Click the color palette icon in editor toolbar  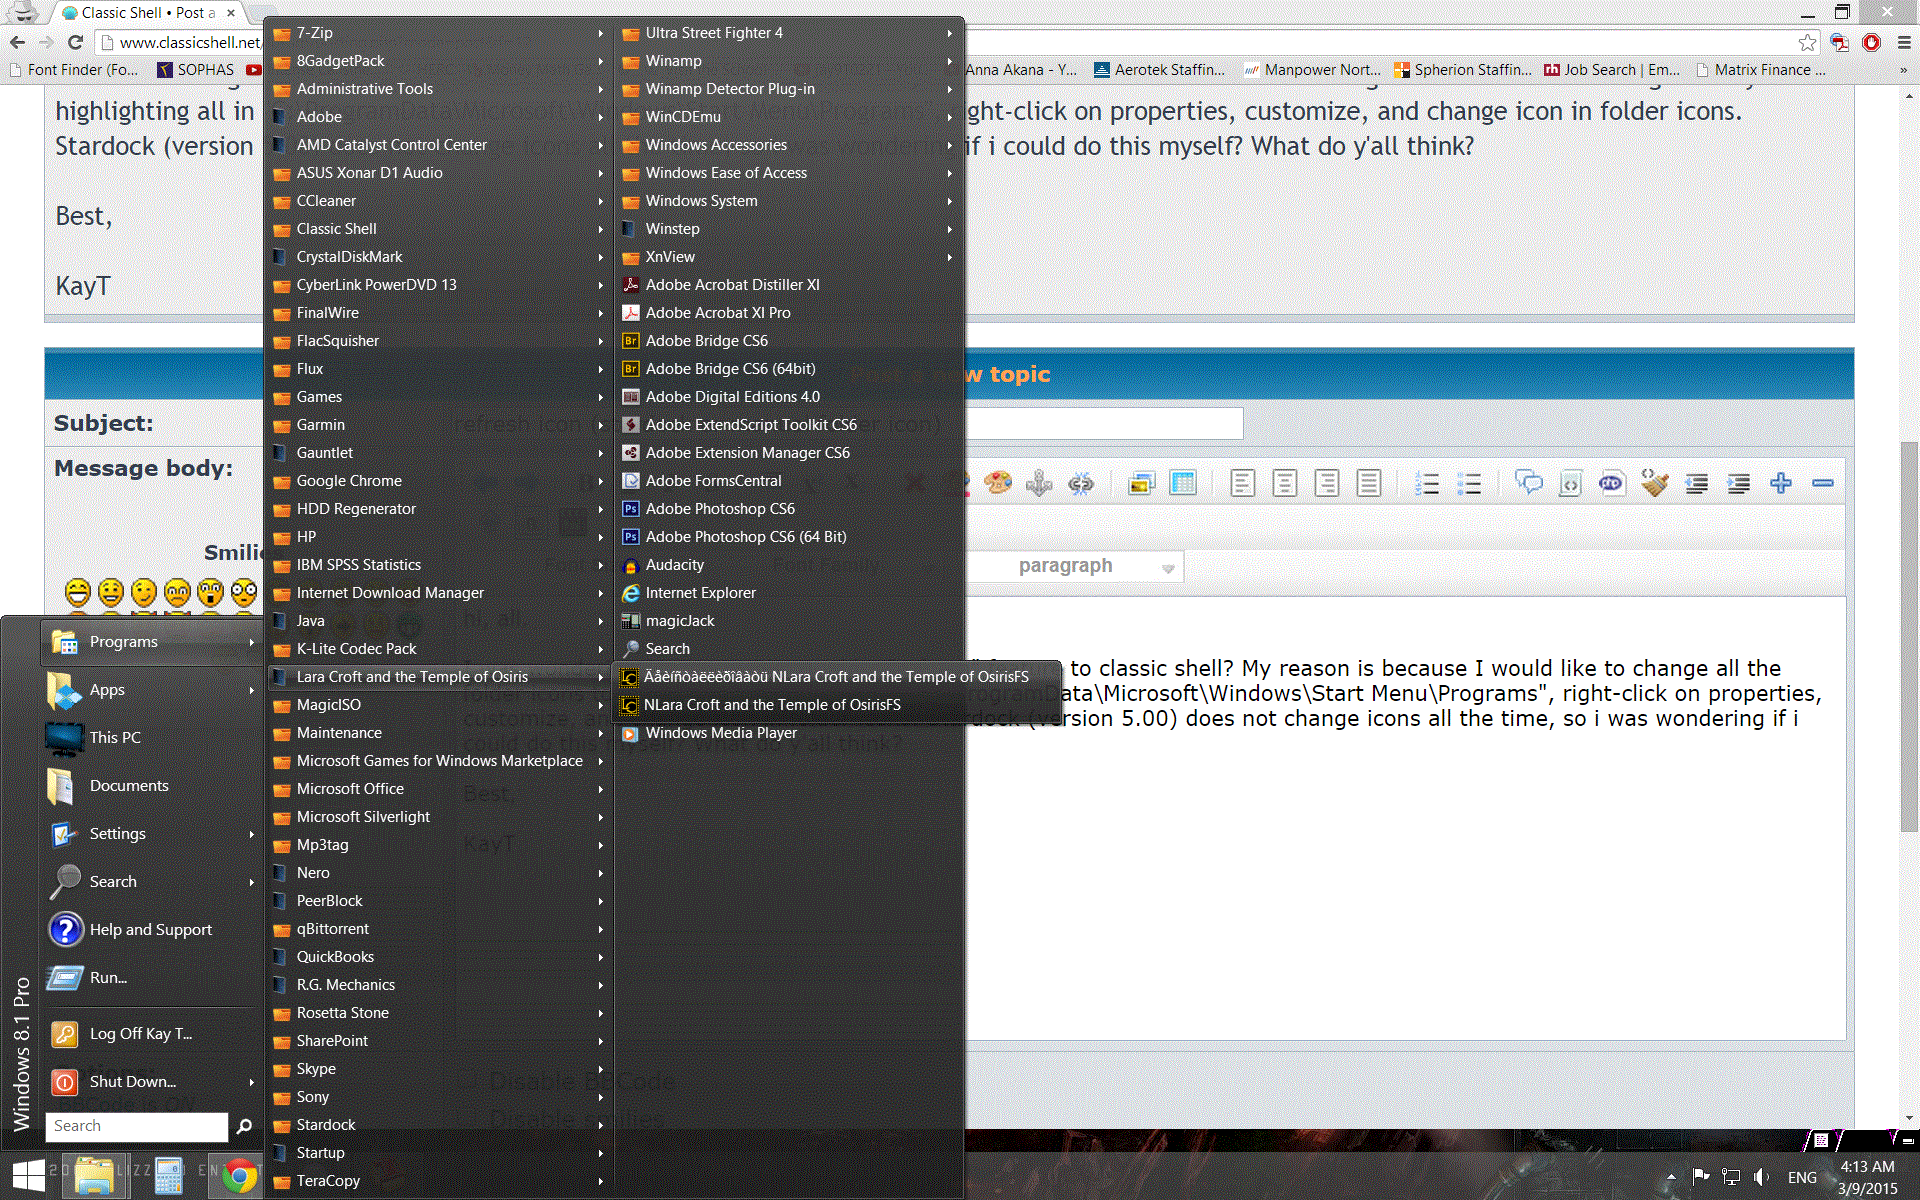pyautogui.click(x=997, y=484)
